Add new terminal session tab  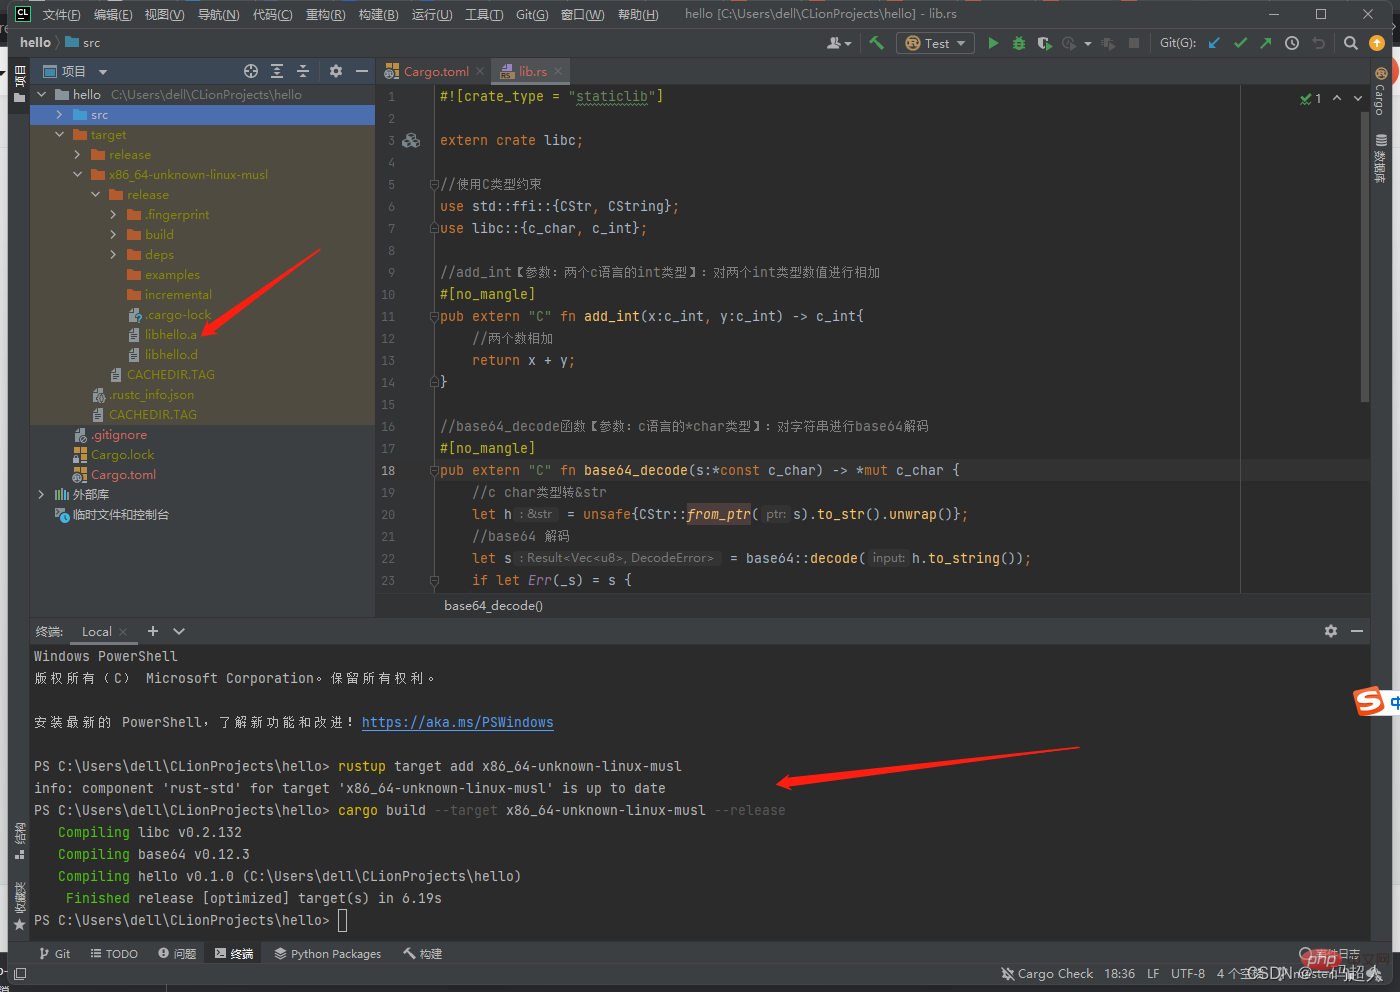[153, 631]
